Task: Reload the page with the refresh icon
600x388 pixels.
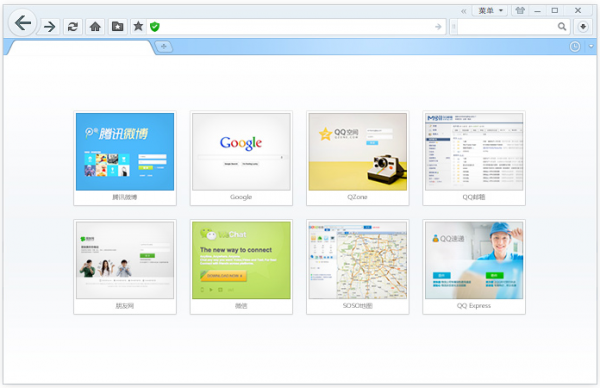Action: coord(73,27)
